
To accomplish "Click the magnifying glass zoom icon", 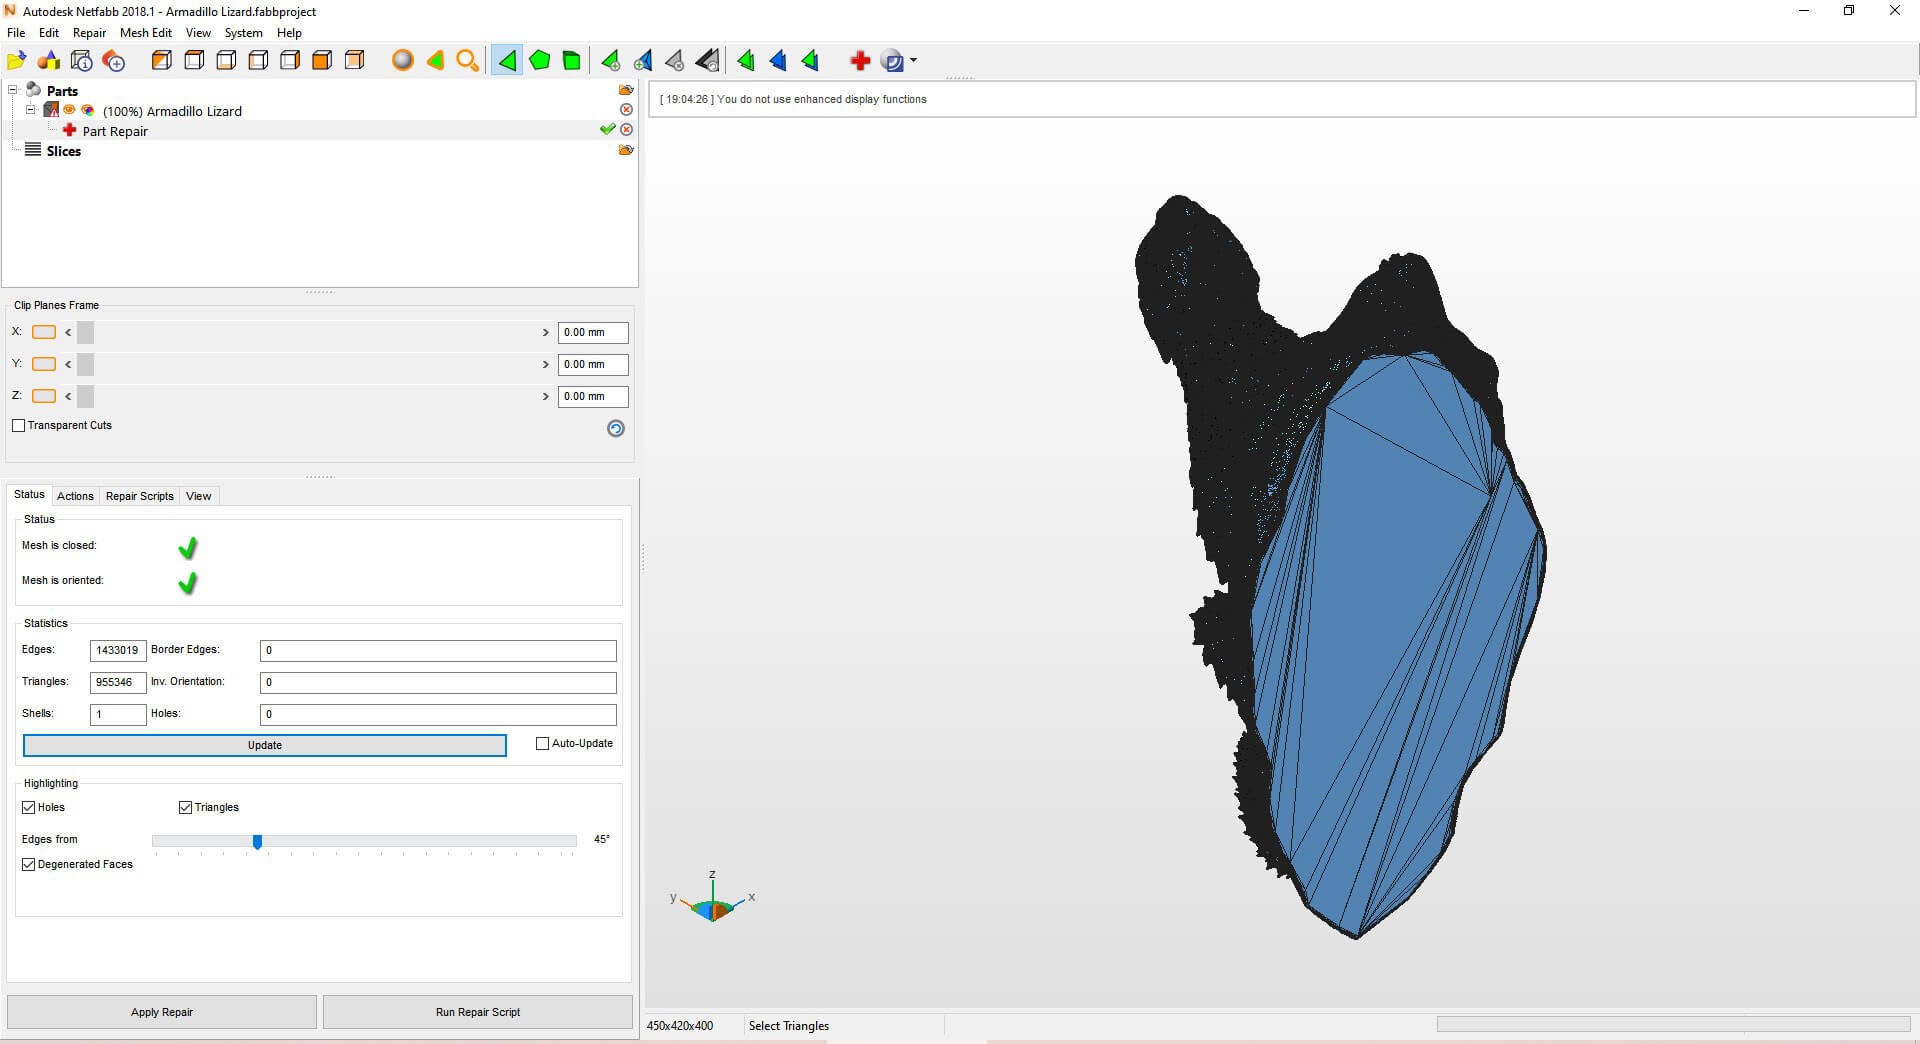I will point(467,61).
